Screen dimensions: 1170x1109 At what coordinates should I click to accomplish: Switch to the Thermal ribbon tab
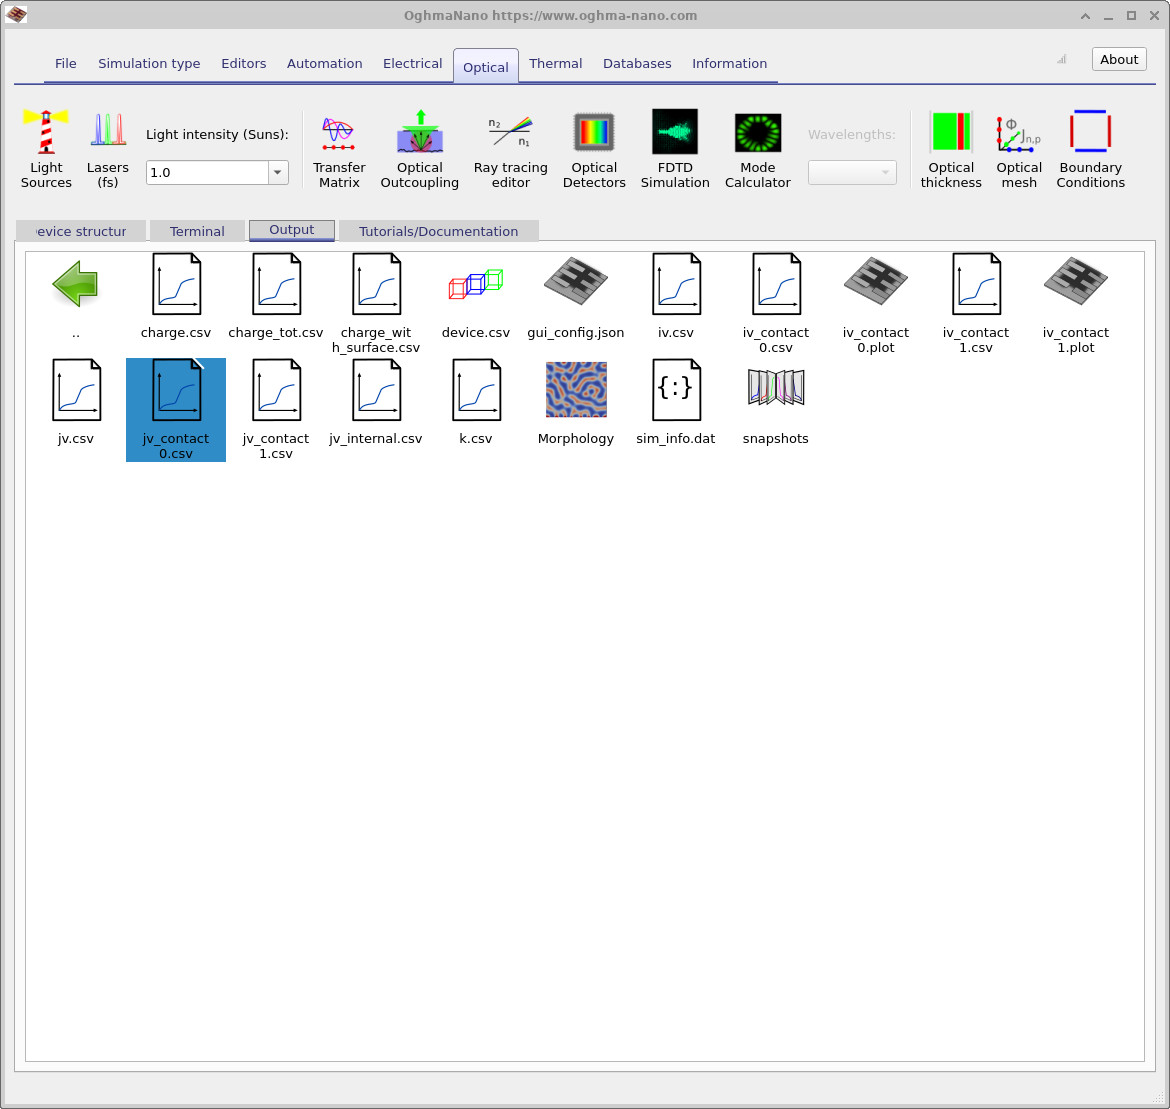(556, 63)
